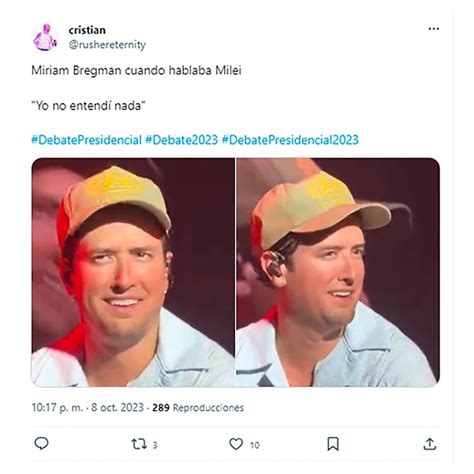The width and height of the screenshot is (474, 474).
Task: Click the quoted line "Yo no entendí nada"
Action: 88,106
